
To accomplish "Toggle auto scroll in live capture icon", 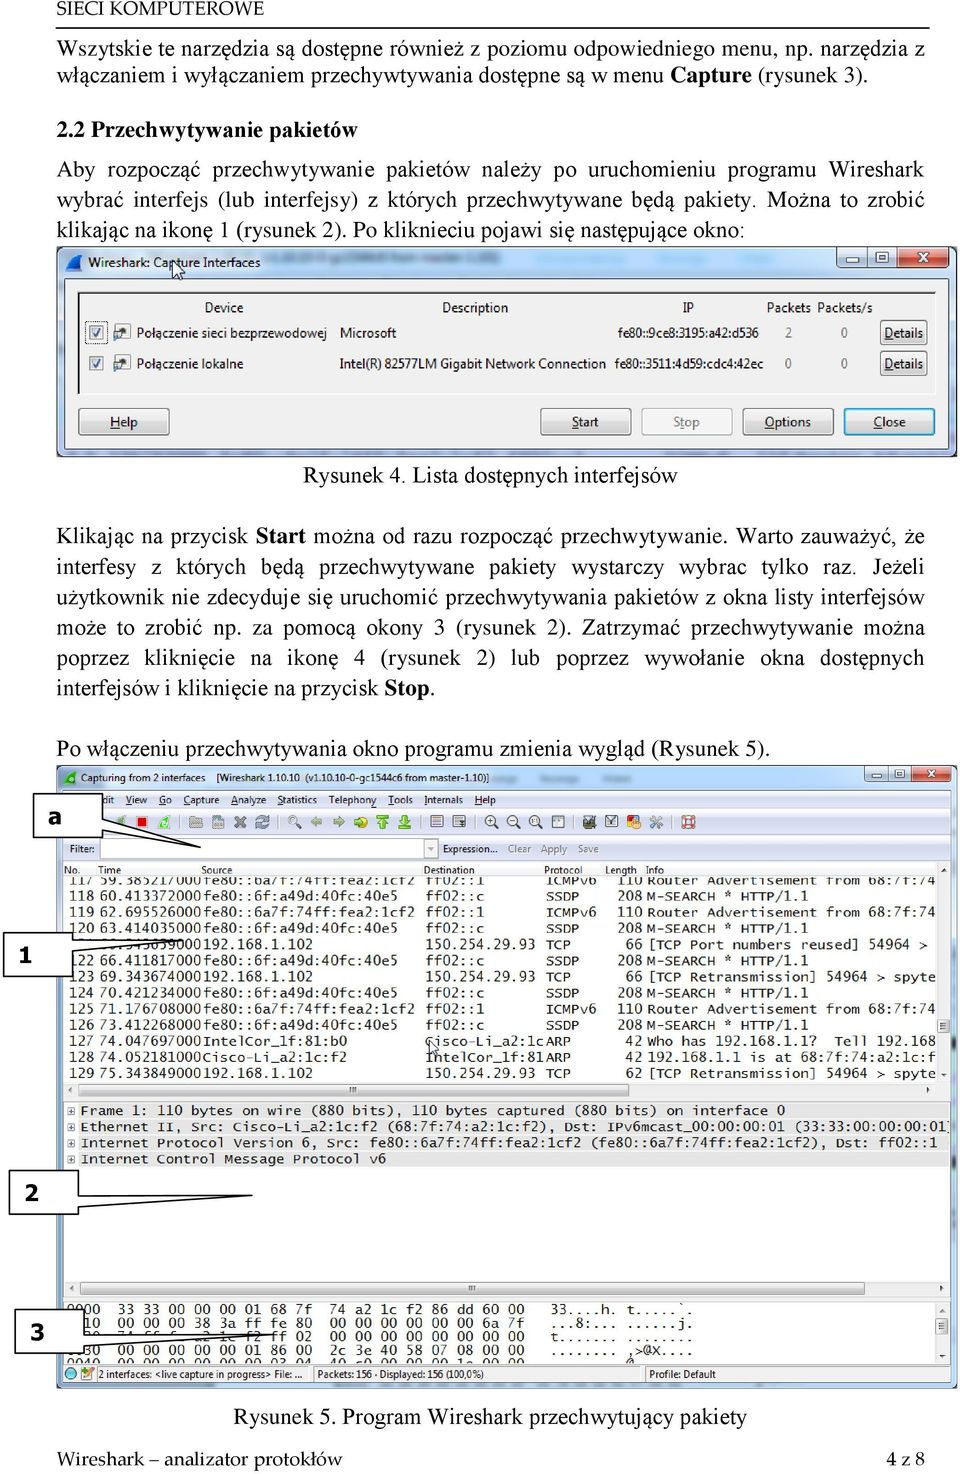I will (459, 822).
